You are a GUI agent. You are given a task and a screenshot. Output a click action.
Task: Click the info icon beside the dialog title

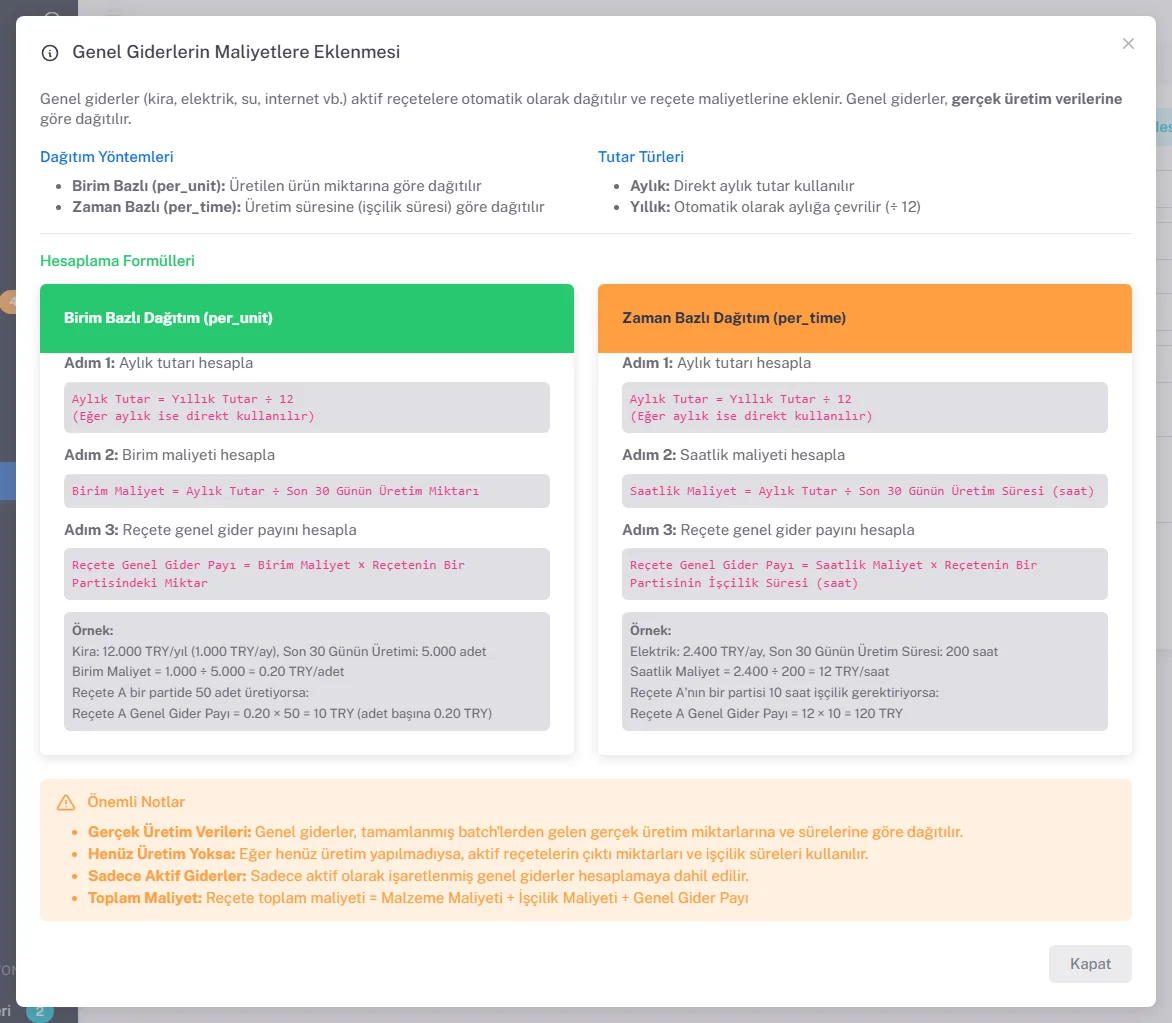coord(50,53)
